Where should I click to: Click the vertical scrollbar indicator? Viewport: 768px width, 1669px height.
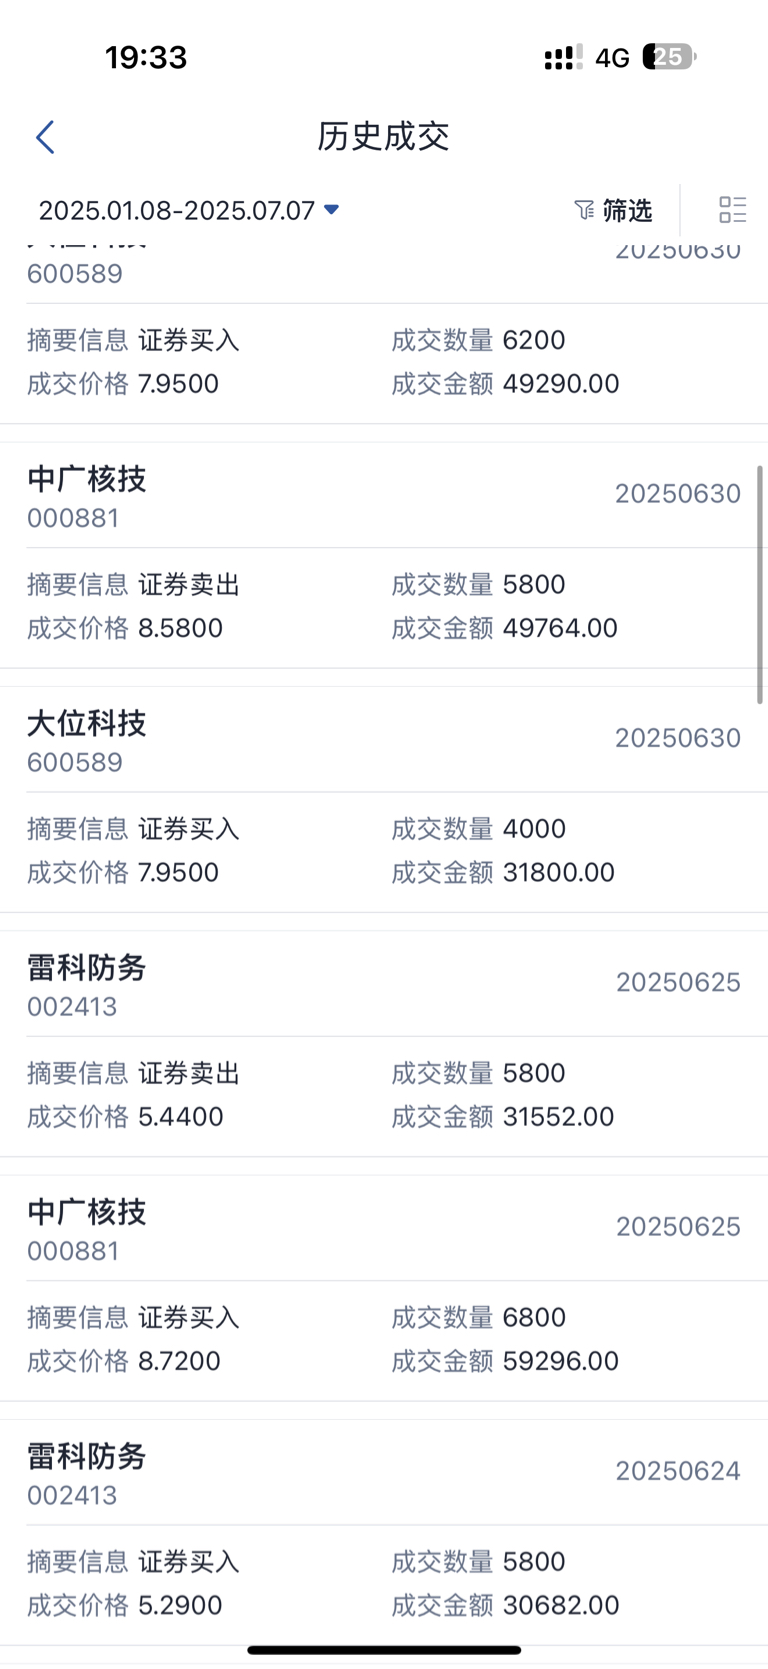(760, 586)
